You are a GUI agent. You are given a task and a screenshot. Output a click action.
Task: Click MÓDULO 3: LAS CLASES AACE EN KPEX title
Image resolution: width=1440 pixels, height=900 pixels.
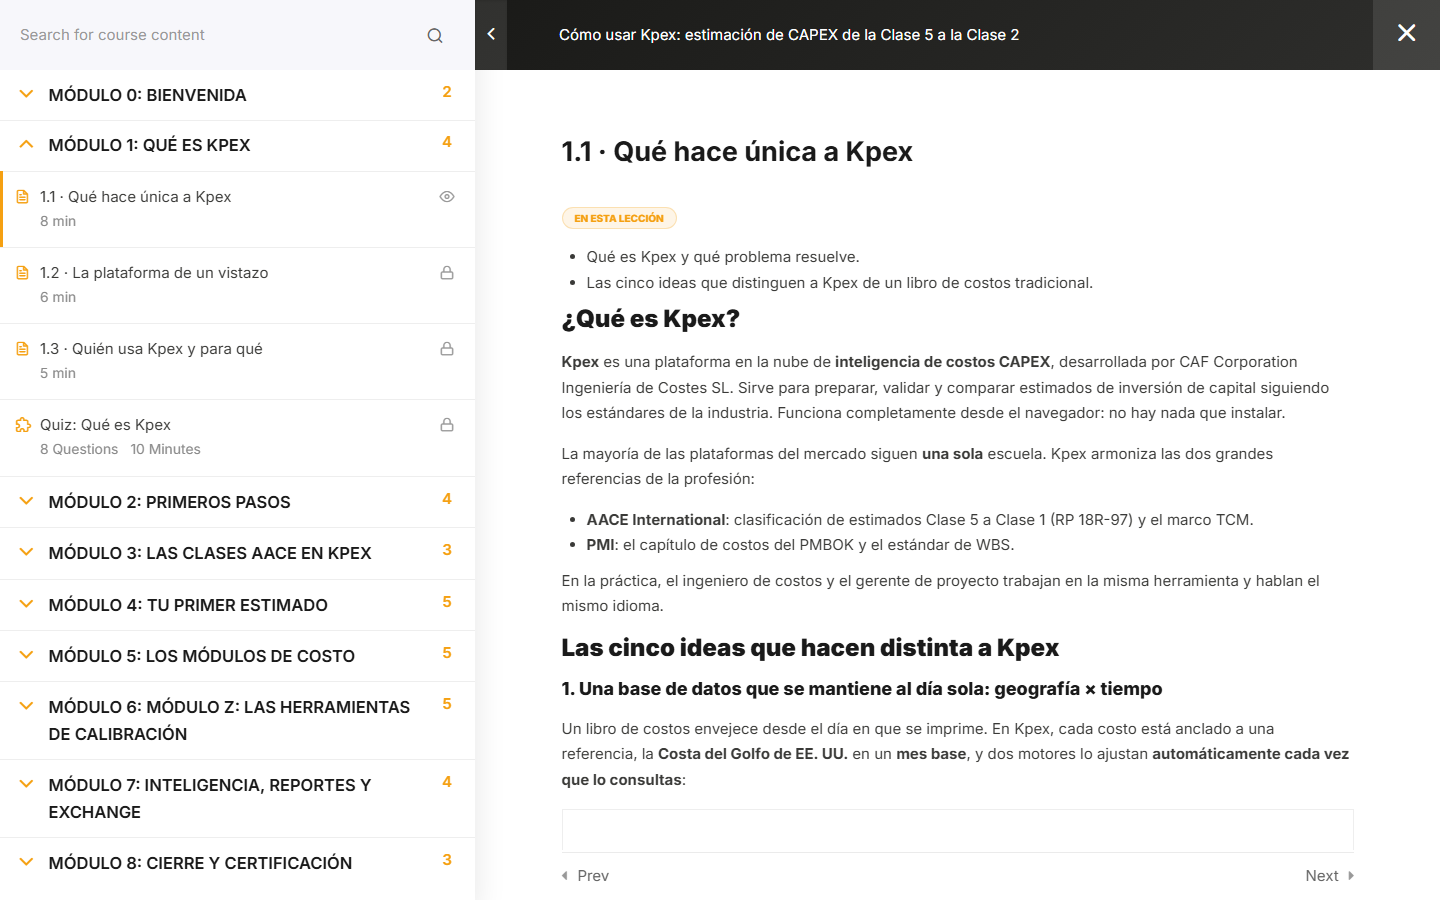[210, 553]
